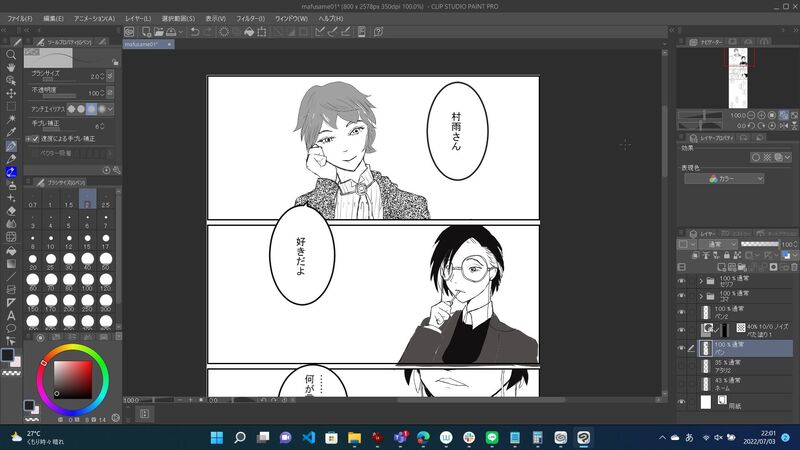Image resolution: width=800 pixels, height=450 pixels.
Task: Open the フィルター(I) menu
Action: click(251, 18)
